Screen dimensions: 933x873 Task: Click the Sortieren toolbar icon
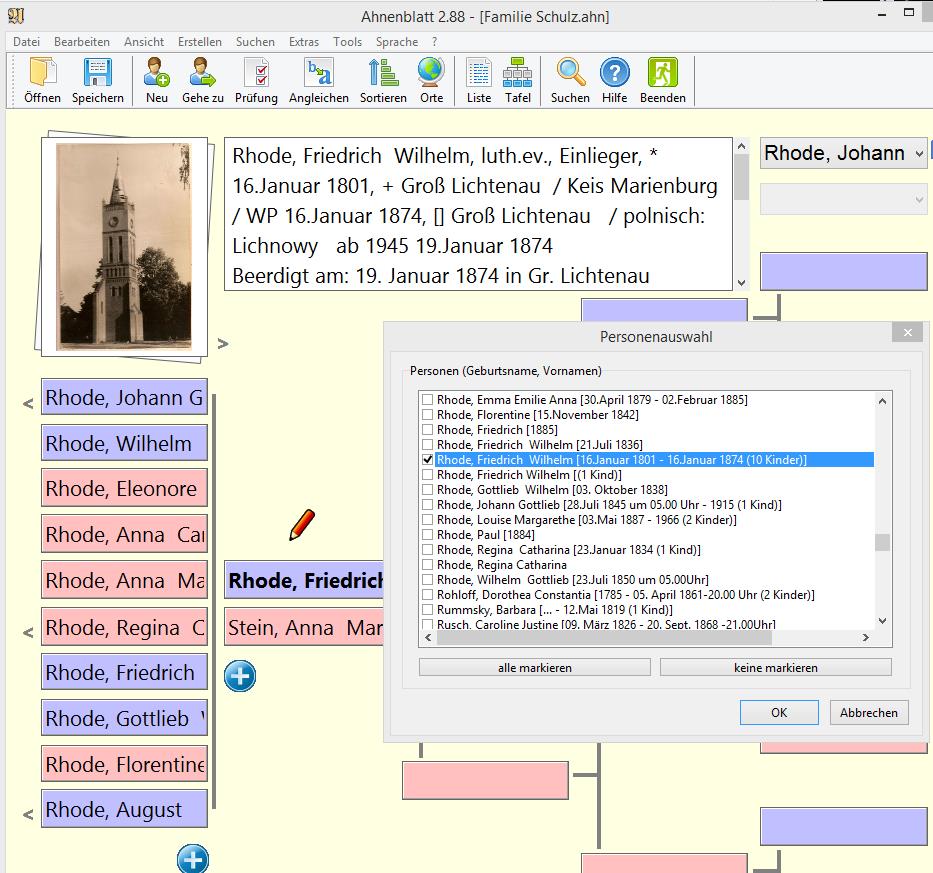click(383, 73)
